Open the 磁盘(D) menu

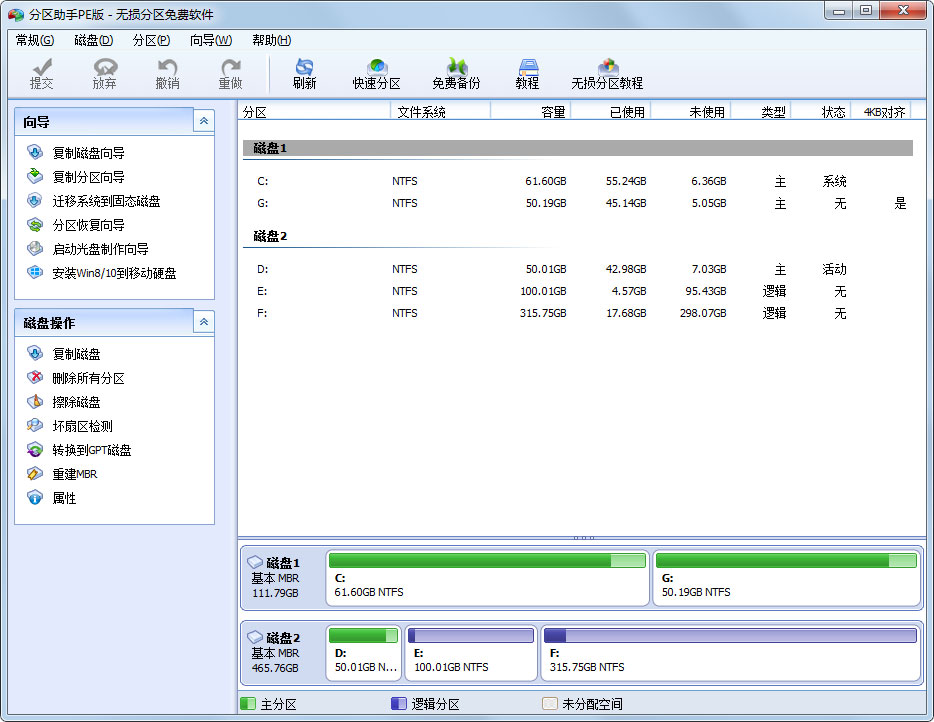[93, 40]
